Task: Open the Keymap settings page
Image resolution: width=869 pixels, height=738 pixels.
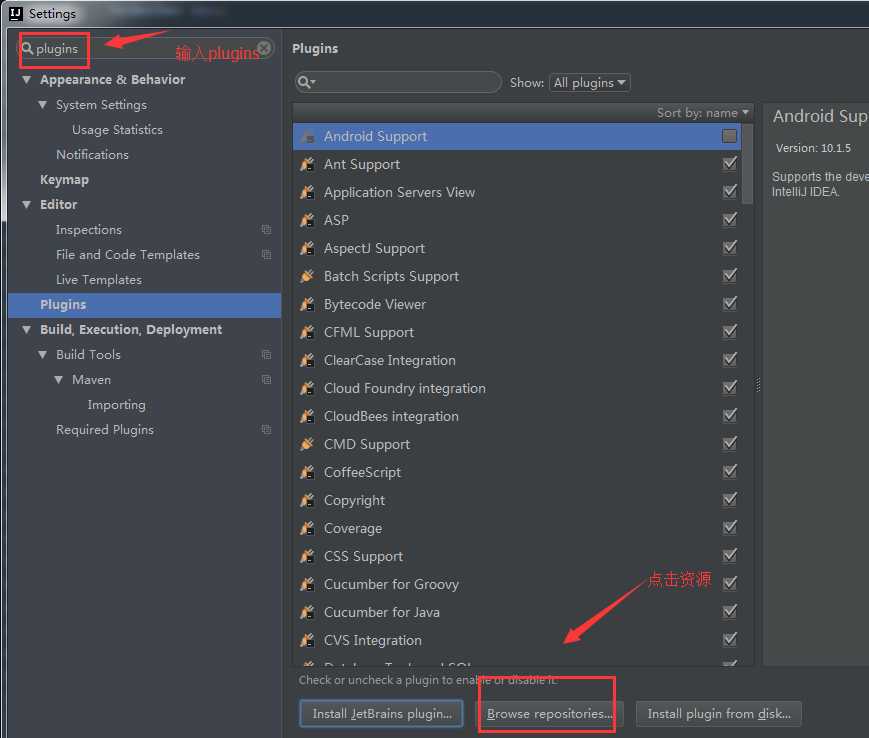Action: point(64,180)
